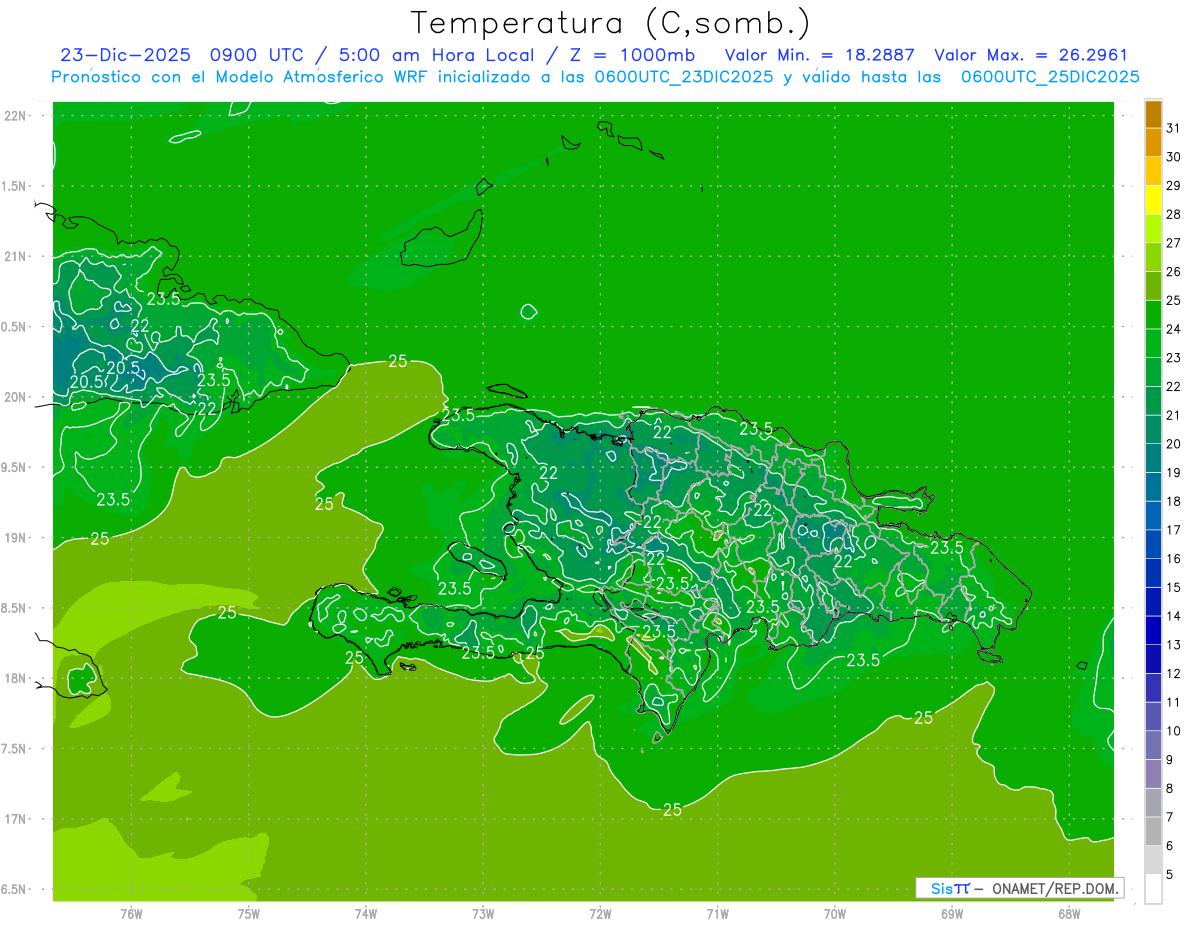This screenshot has height=927, width=1200.
Task: Click the white legend swatch below 5
Action: point(1153,889)
